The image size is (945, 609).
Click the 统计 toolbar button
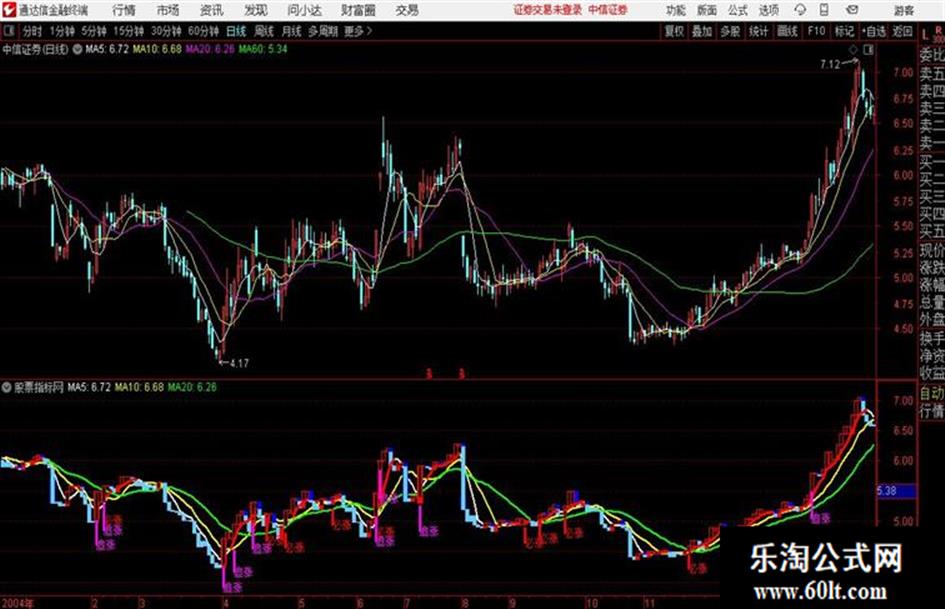coord(759,31)
